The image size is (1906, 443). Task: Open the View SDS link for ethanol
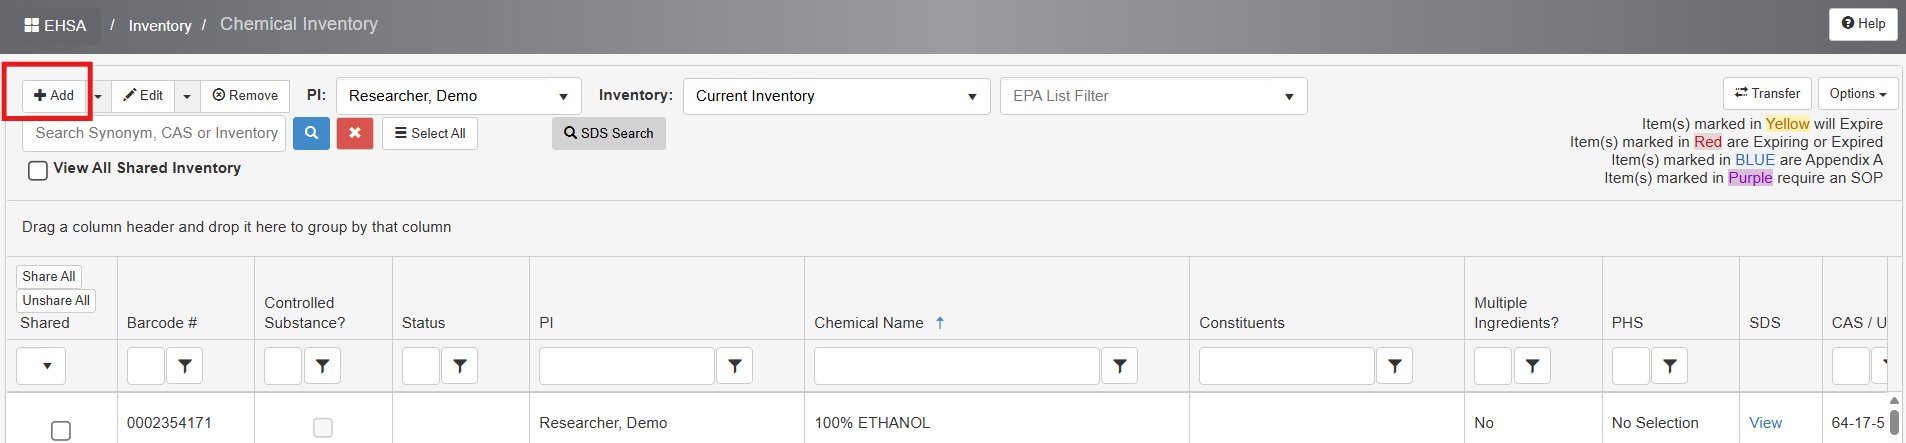pyautogui.click(x=1765, y=423)
